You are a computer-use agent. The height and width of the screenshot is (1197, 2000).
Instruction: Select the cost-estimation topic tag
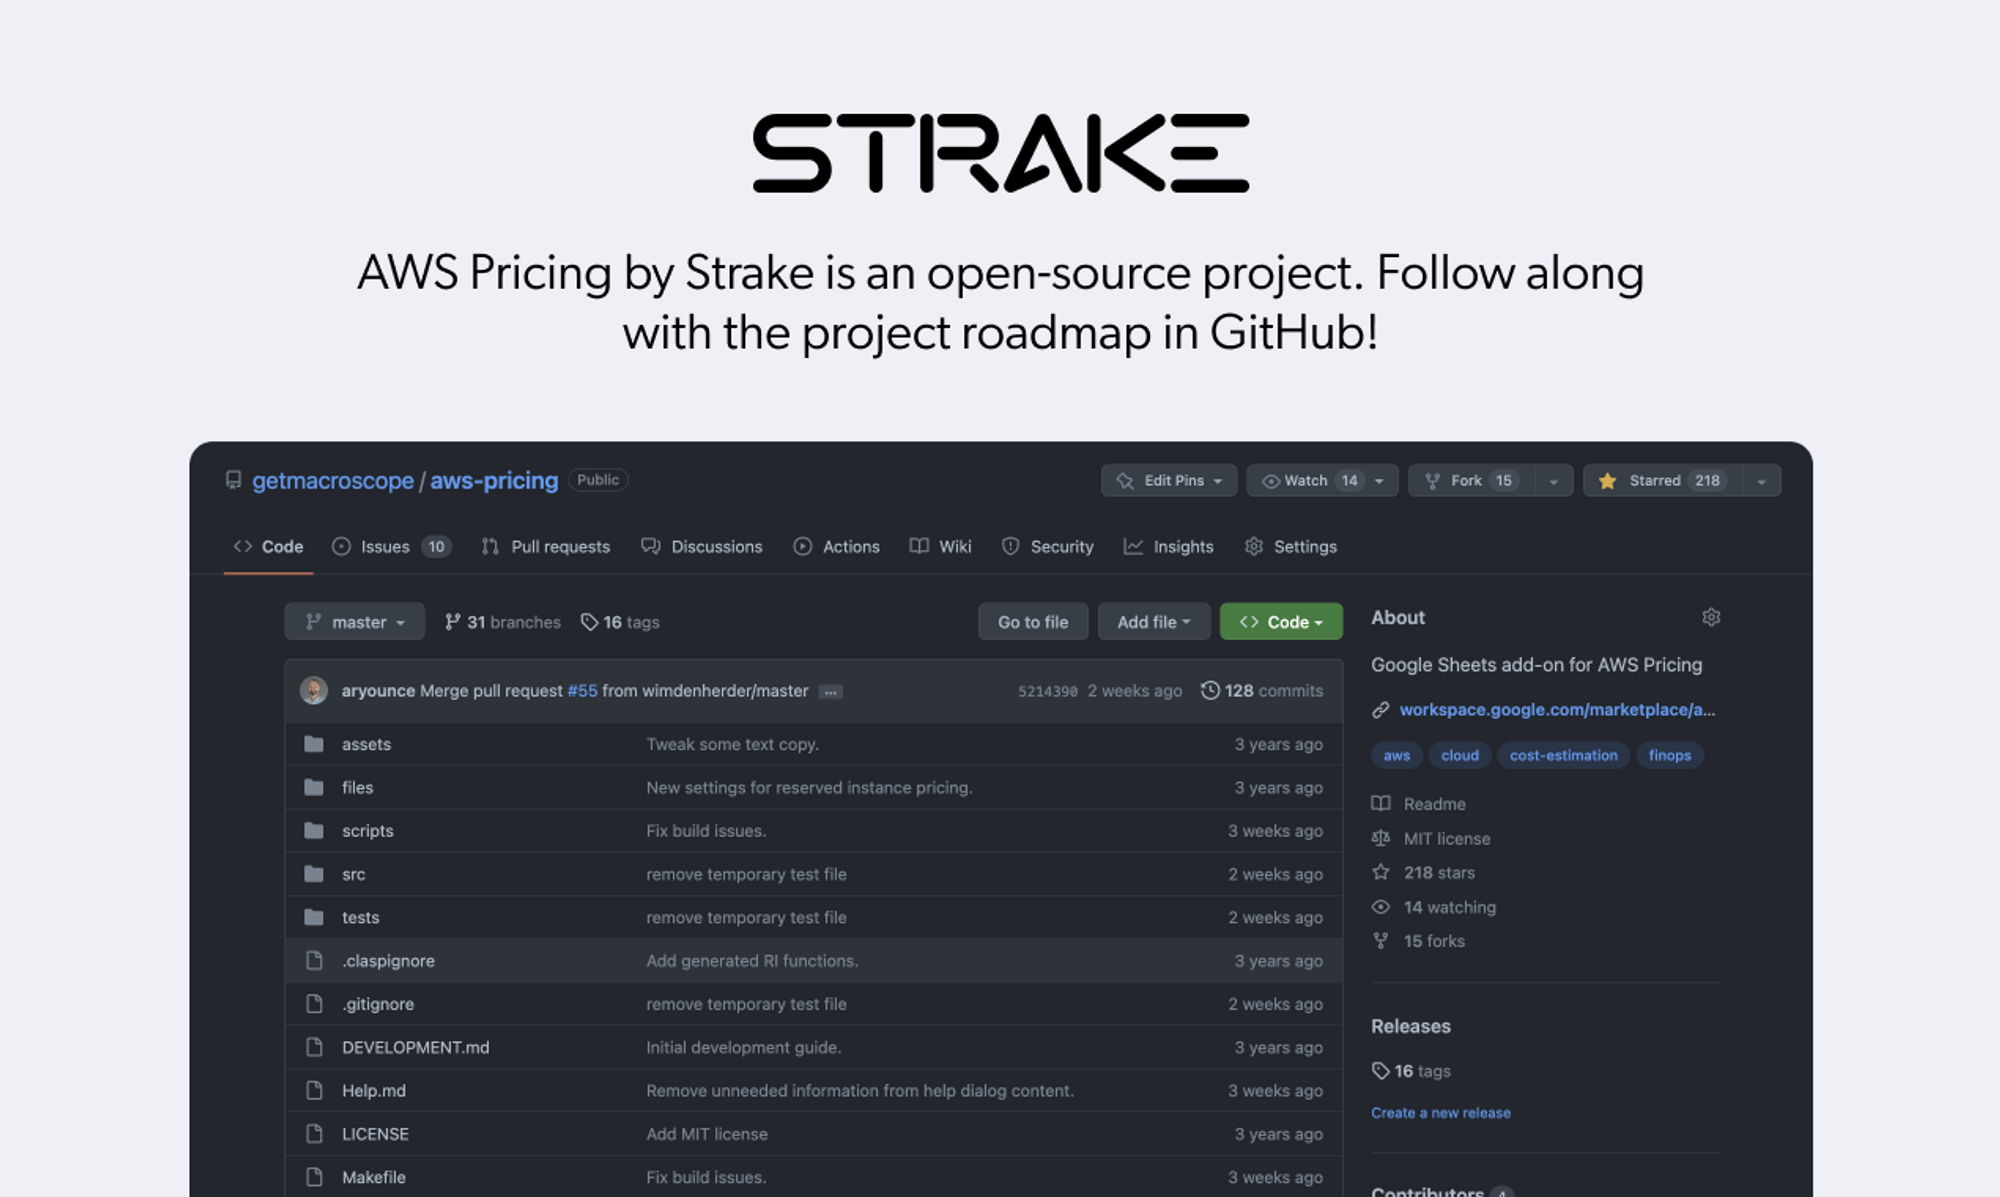click(x=1563, y=756)
